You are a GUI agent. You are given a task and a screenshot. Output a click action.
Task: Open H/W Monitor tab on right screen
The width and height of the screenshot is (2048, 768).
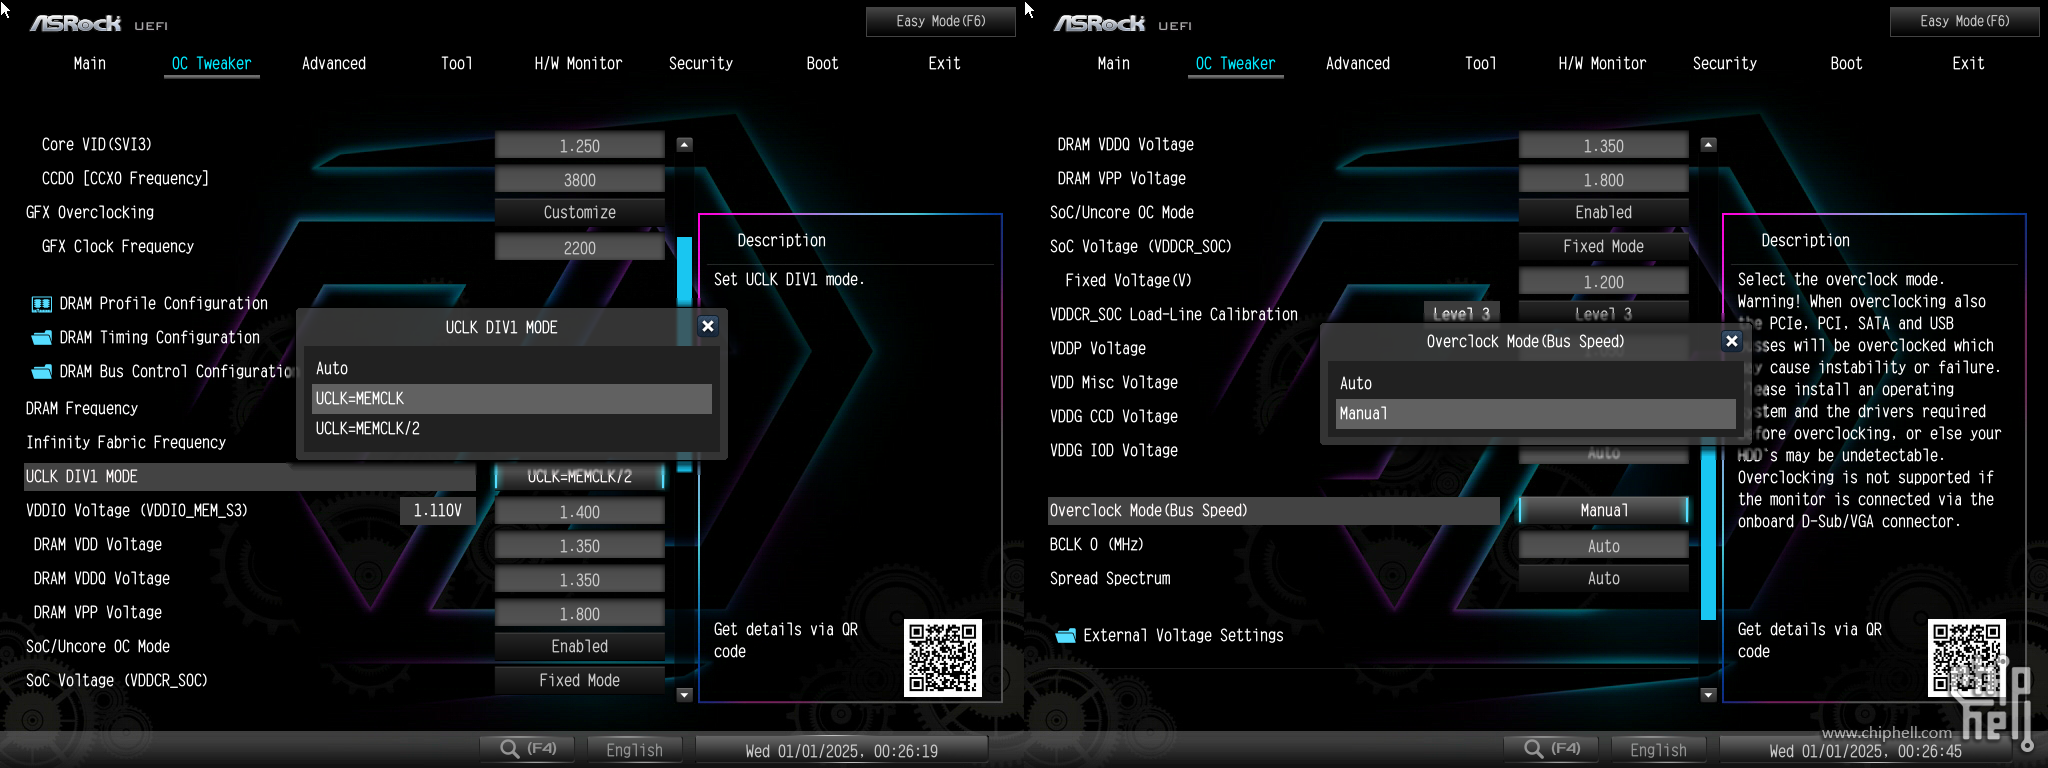(x=1602, y=64)
